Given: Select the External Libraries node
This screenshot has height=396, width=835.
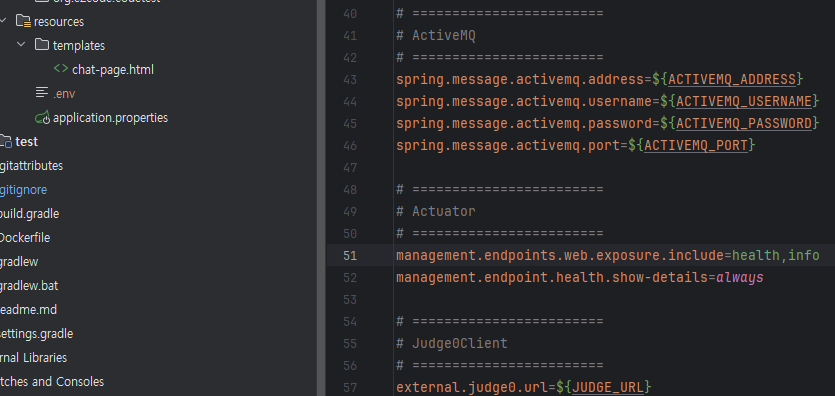Looking at the screenshot, I should point(34,358).
